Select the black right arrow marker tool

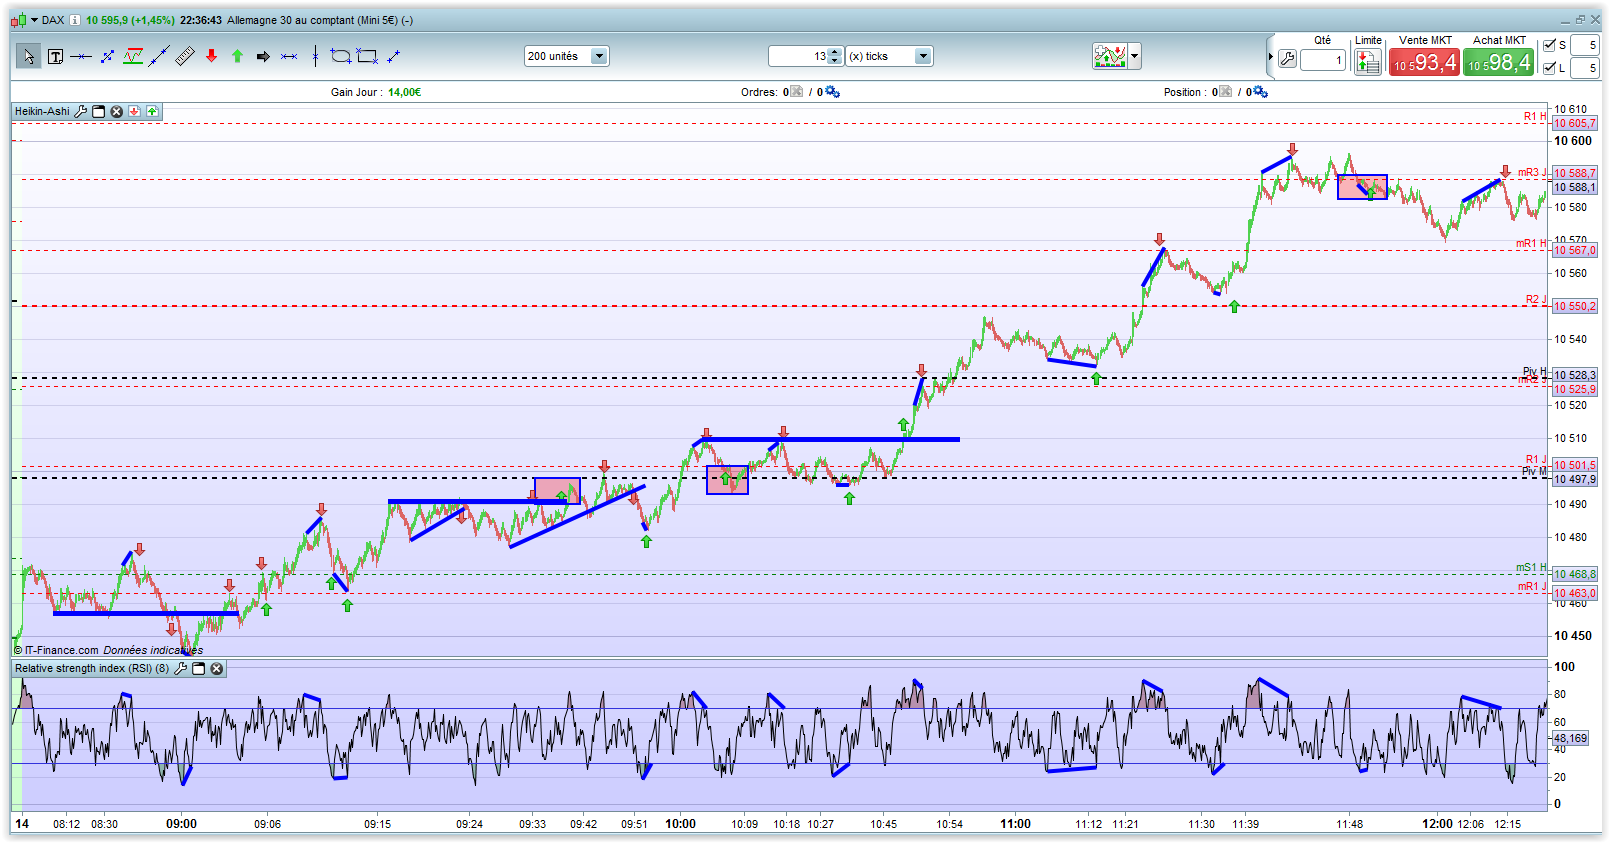(x=263, y=57)
